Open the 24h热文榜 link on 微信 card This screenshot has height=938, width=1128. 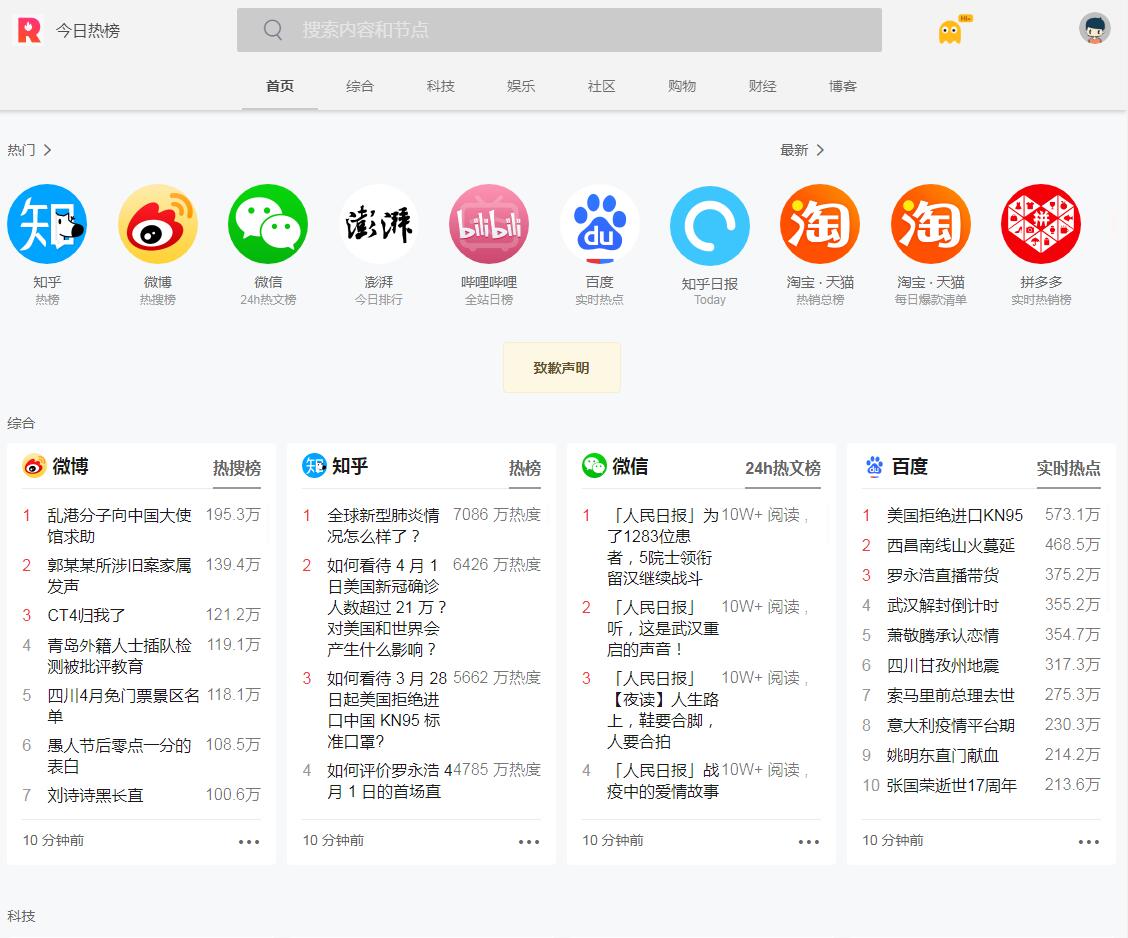(x=783, y=468)
